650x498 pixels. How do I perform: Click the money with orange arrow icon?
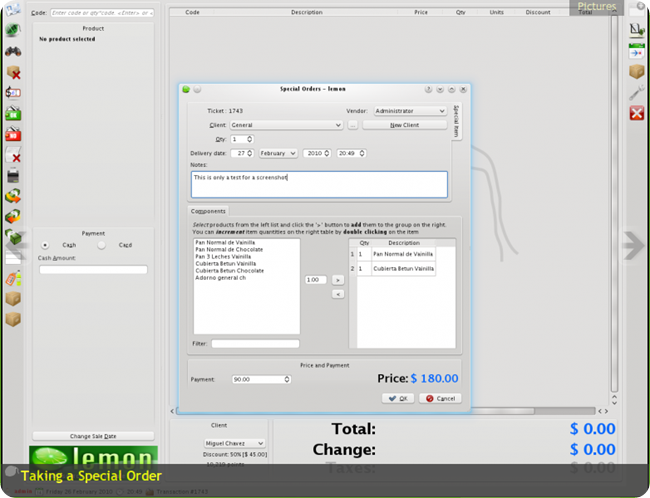13,196
